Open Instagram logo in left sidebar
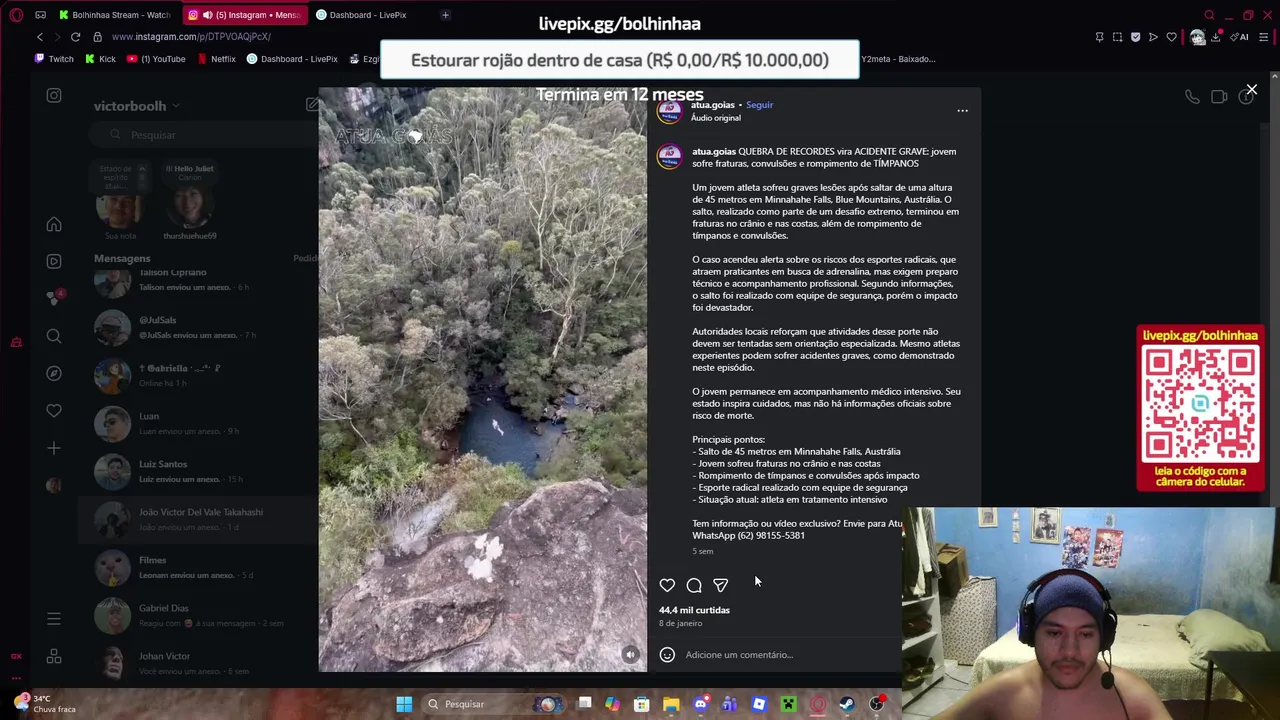 [54, 96]
